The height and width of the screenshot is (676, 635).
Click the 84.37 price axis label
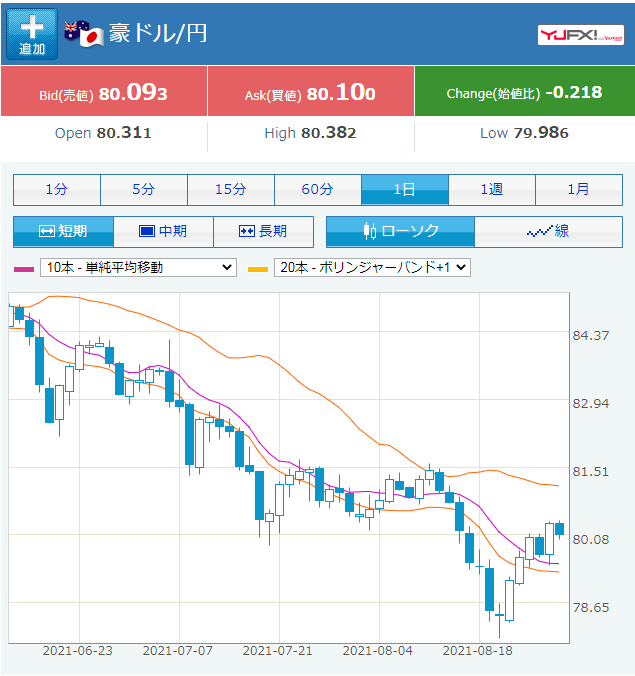pyautogui.click(x=591, y=335)
